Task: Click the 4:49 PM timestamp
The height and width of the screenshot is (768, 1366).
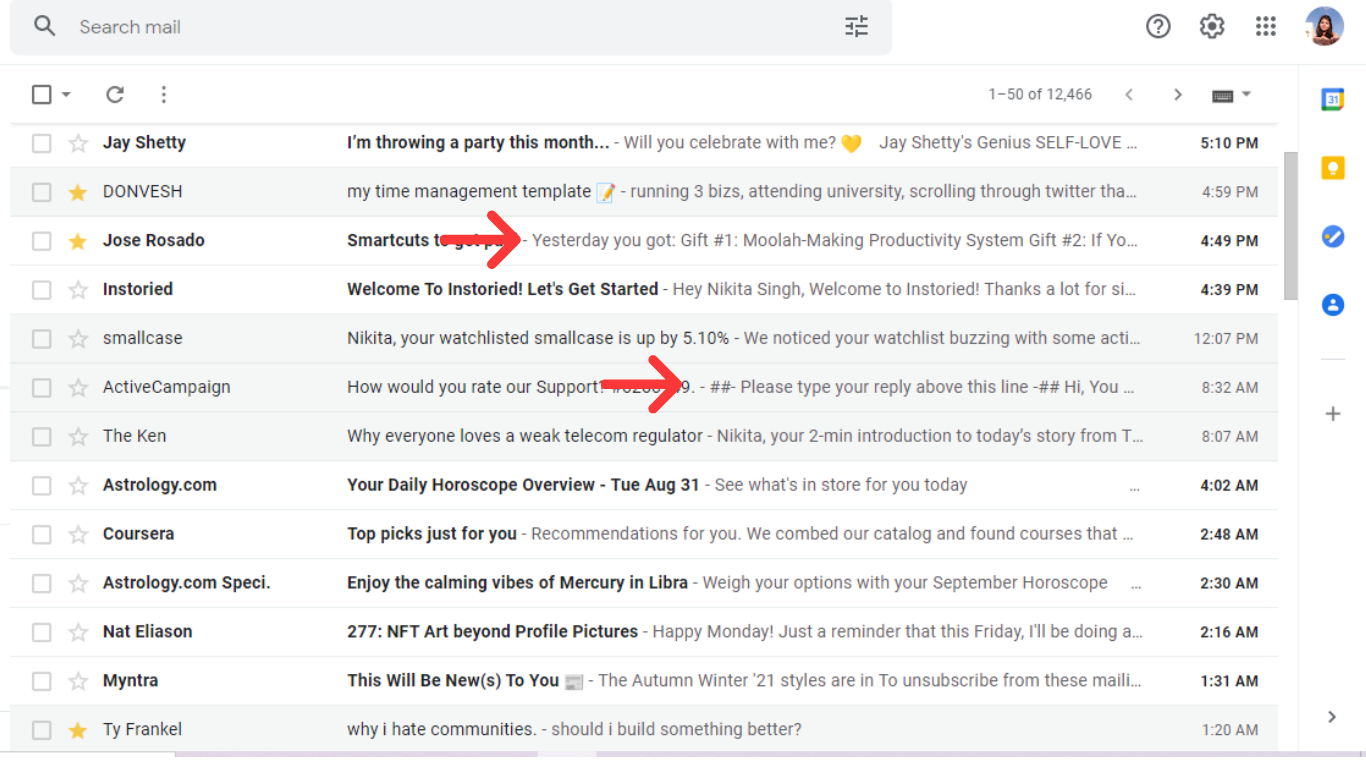Action: click(x=1229, y=241)
